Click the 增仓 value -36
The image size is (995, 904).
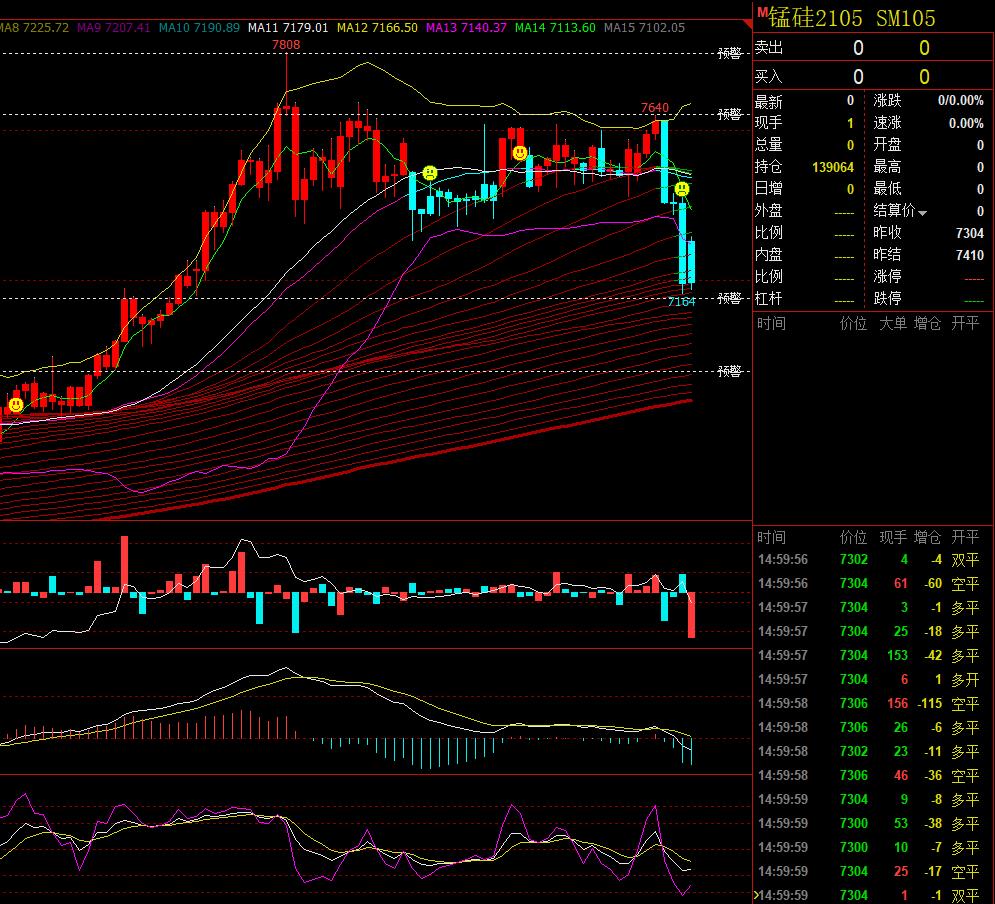933,775
